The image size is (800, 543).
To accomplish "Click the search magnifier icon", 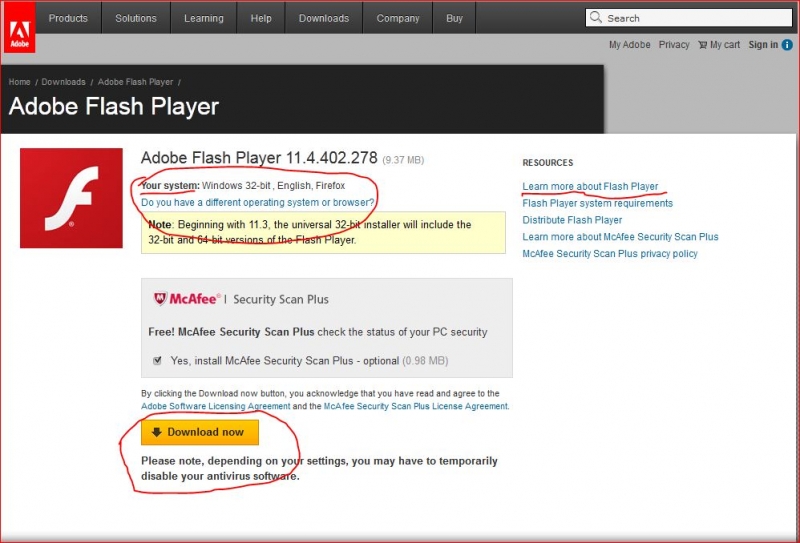I will coord(596,18).
